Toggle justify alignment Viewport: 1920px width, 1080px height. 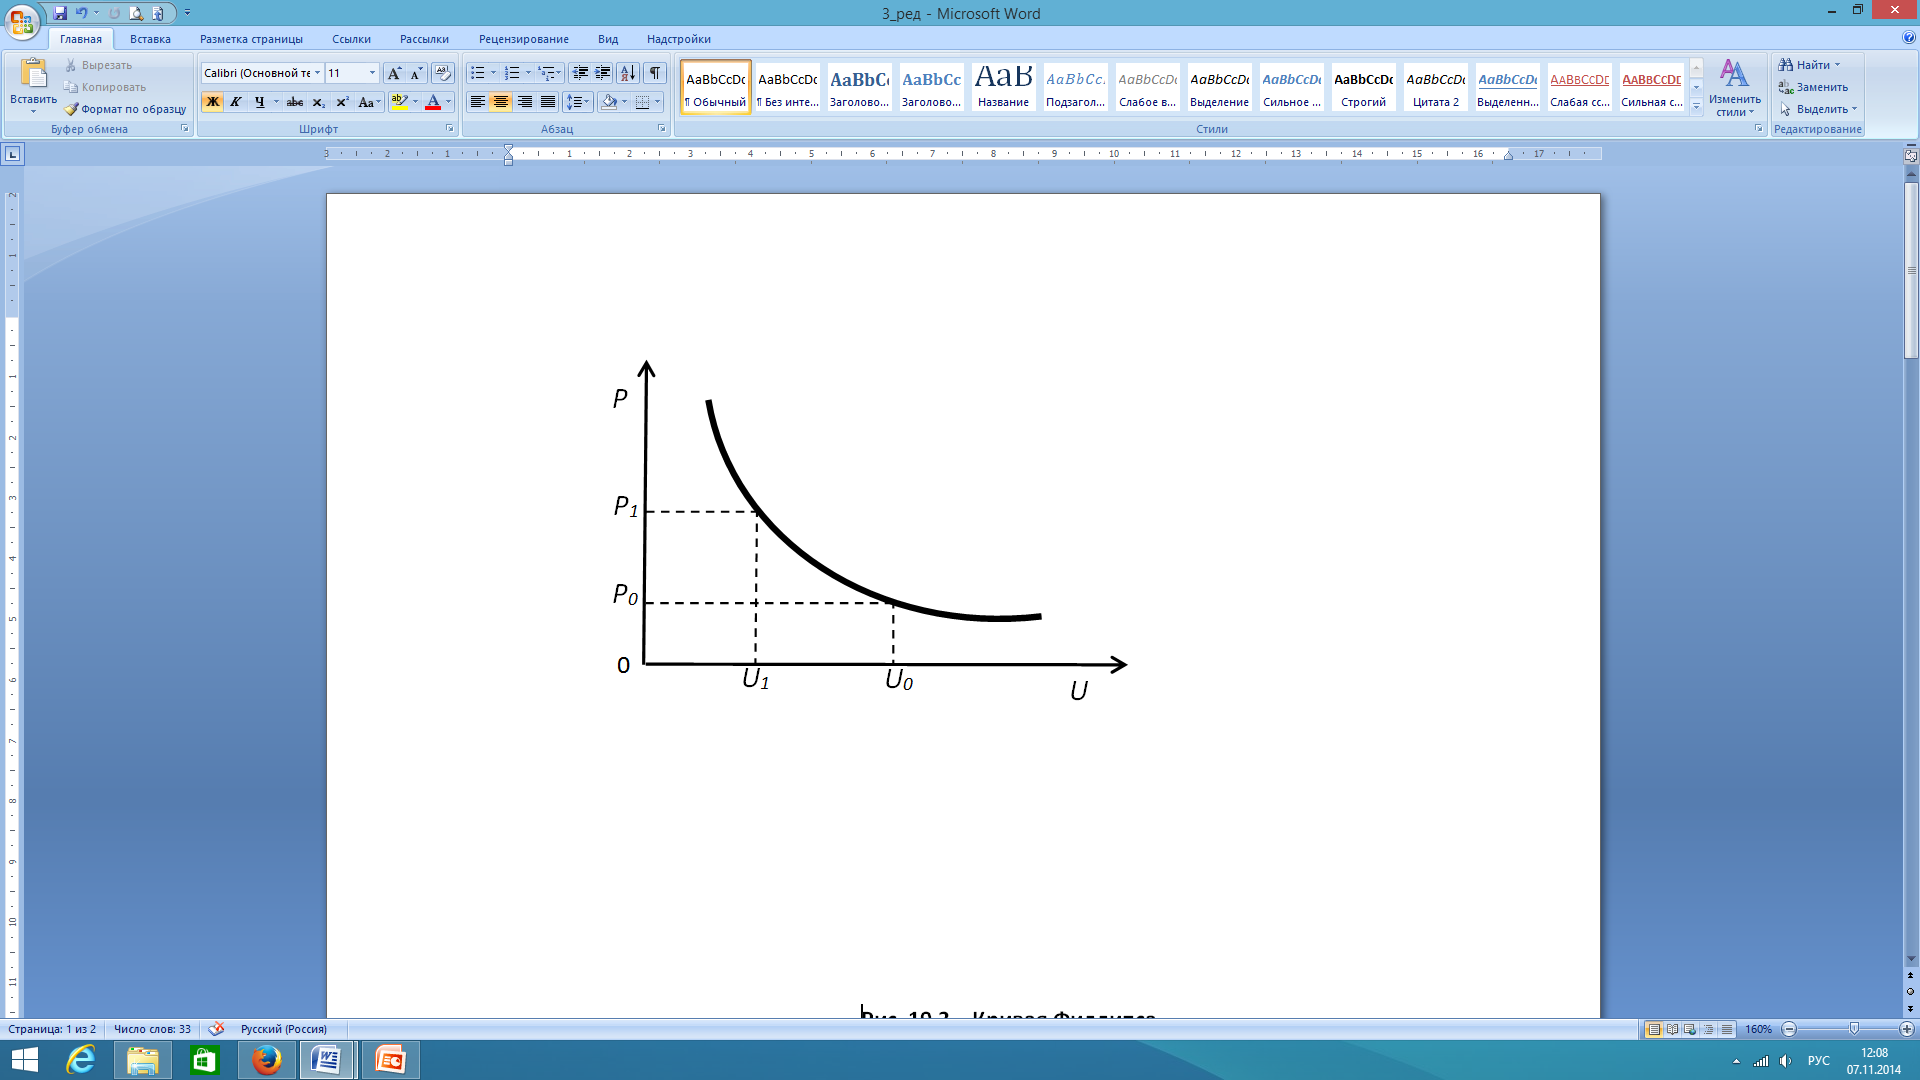tap(548, 102)
